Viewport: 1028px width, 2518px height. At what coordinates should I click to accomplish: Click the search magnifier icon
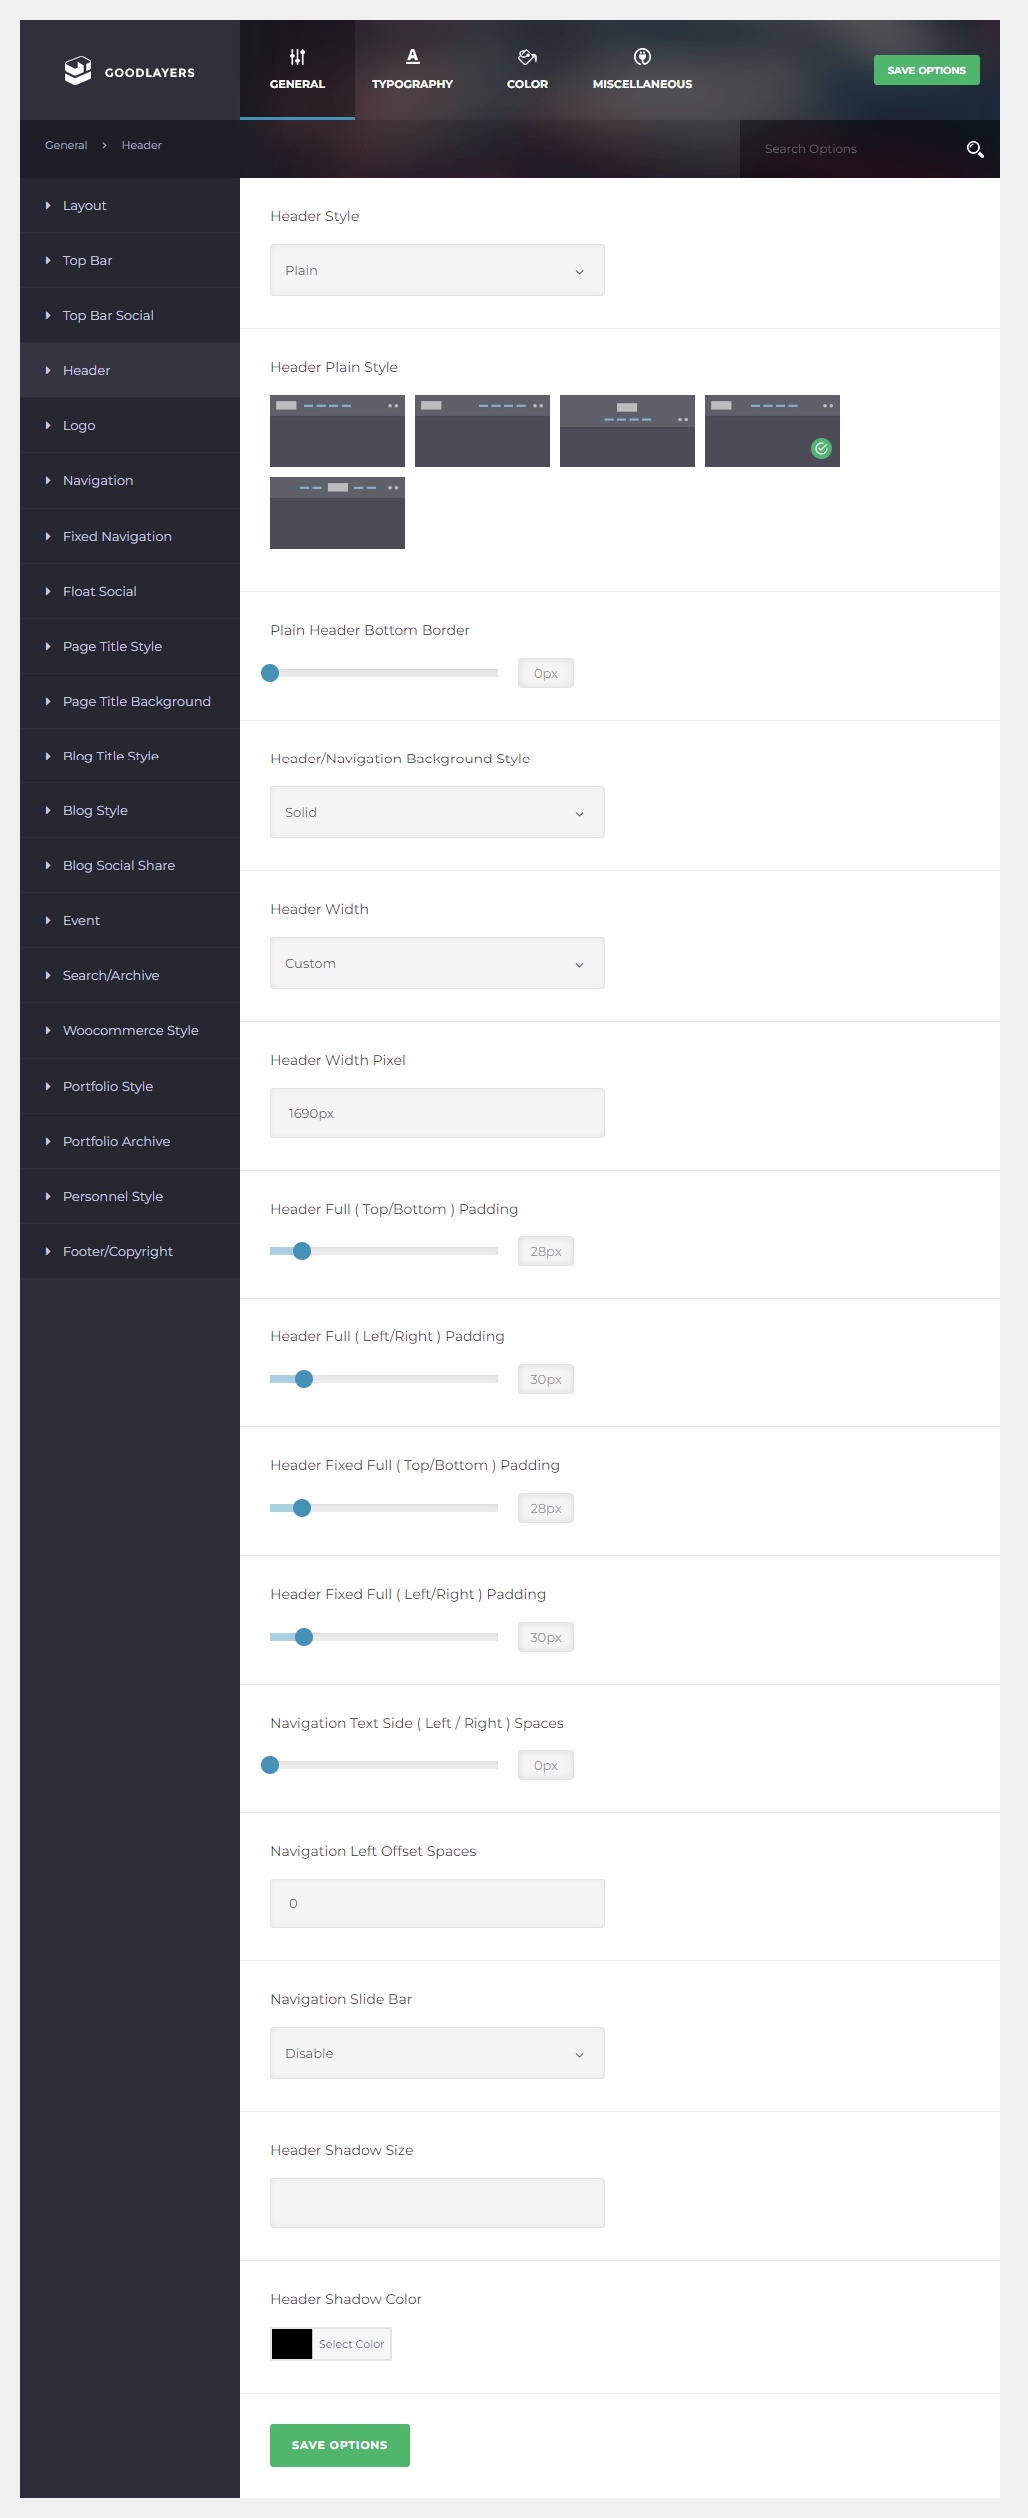[x=975, y=150]
